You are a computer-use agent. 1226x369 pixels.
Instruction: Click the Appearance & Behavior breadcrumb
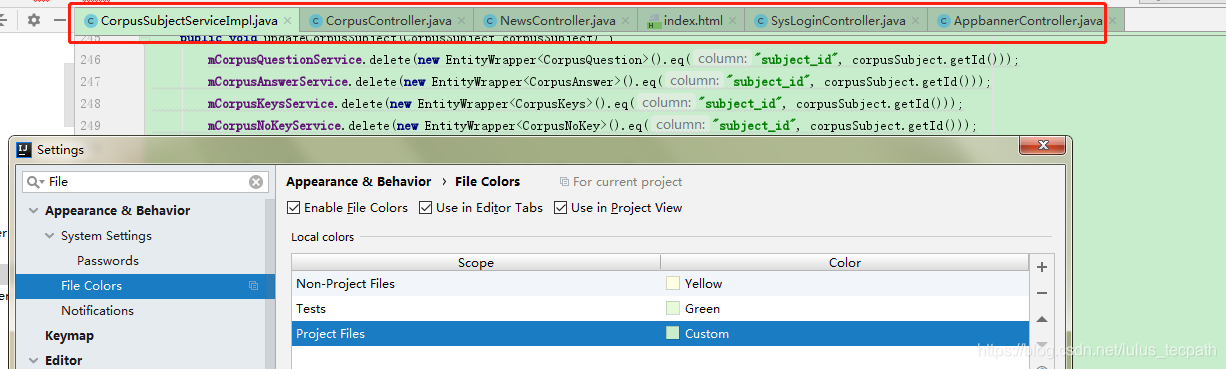pyautogui.click(x=358, y=182)
